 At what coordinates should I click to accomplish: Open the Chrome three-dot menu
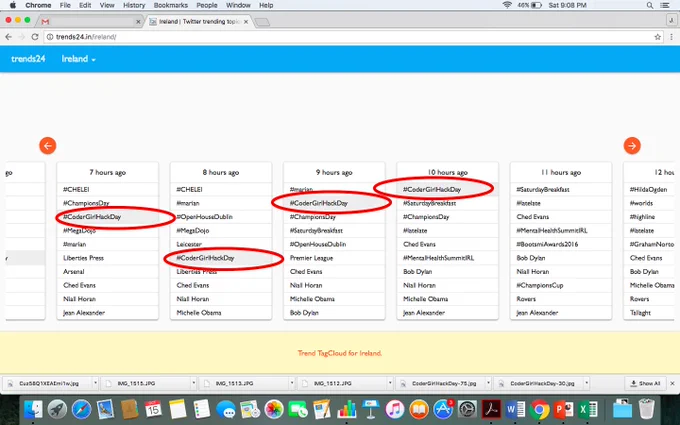click(671, 37)
